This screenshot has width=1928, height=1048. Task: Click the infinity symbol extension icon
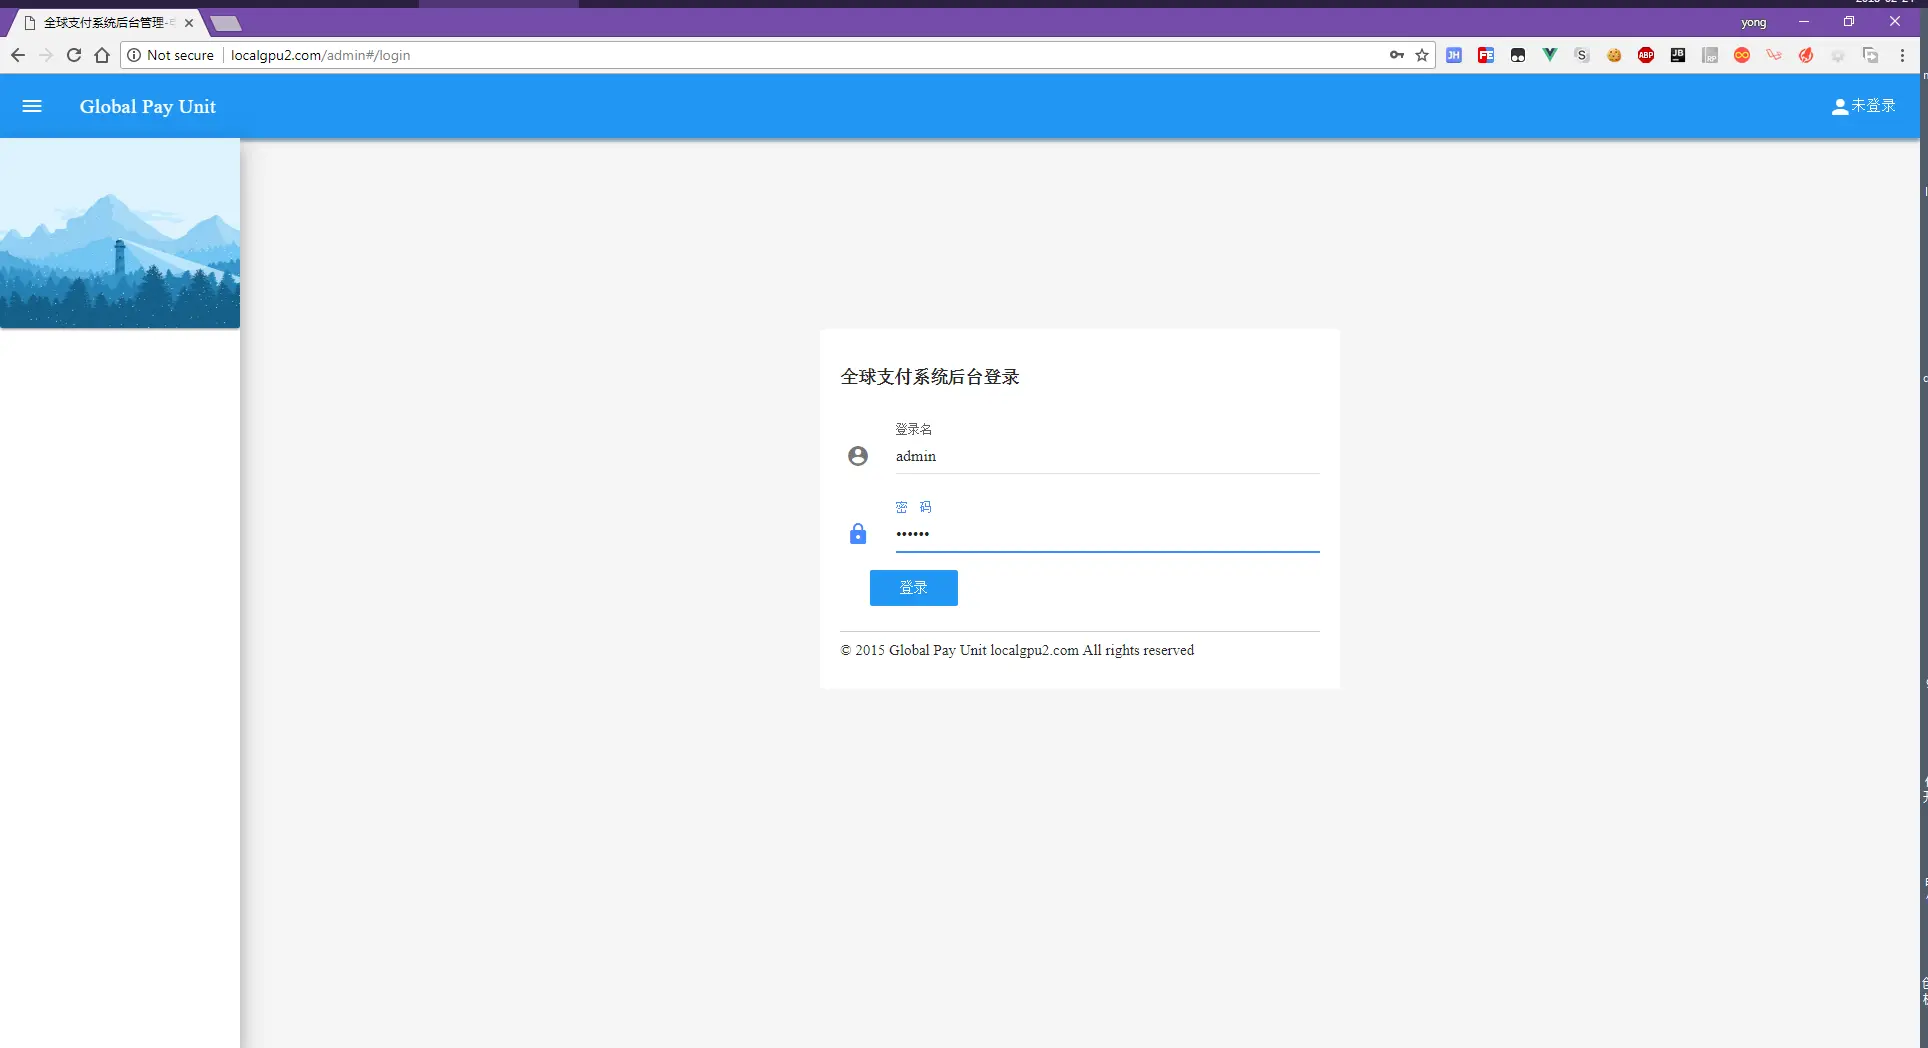(x=1741, y=55)
